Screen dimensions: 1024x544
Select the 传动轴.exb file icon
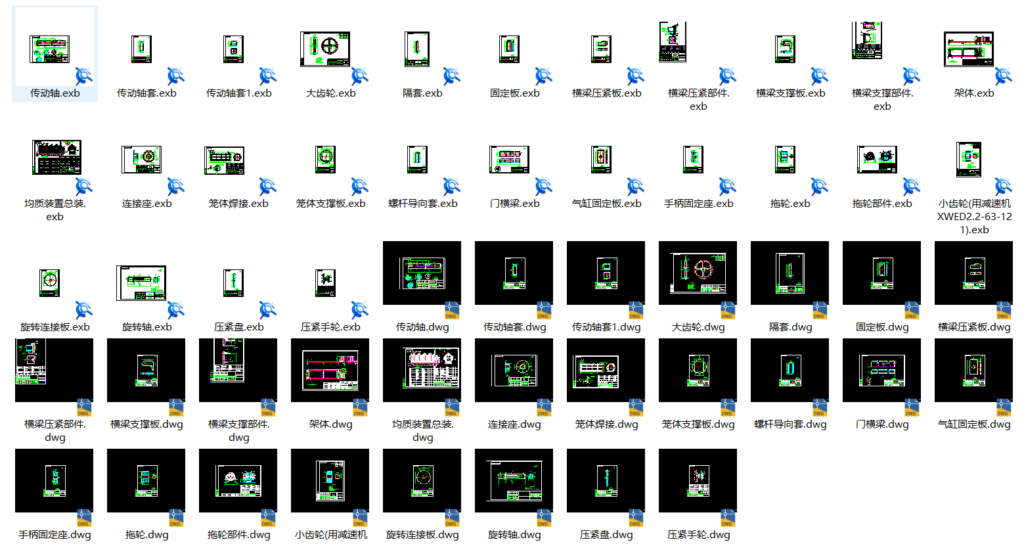(x=50, y=50)
